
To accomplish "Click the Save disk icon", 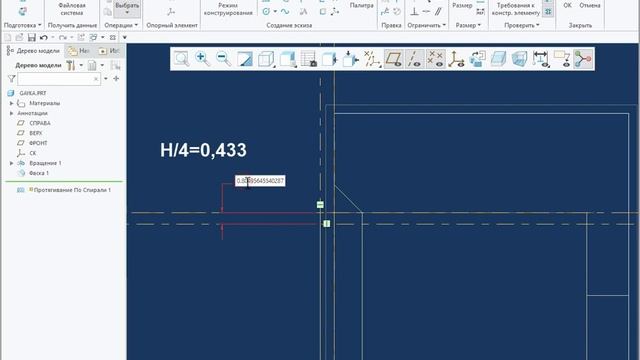I will coord(31,38).
